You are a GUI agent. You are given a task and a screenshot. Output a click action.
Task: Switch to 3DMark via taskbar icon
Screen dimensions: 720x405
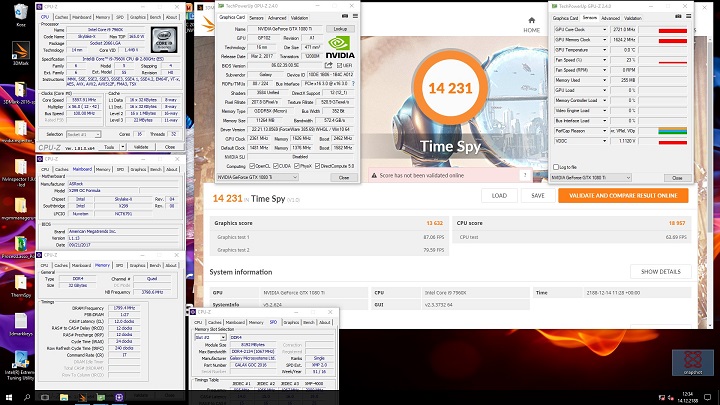coord(82,397)
